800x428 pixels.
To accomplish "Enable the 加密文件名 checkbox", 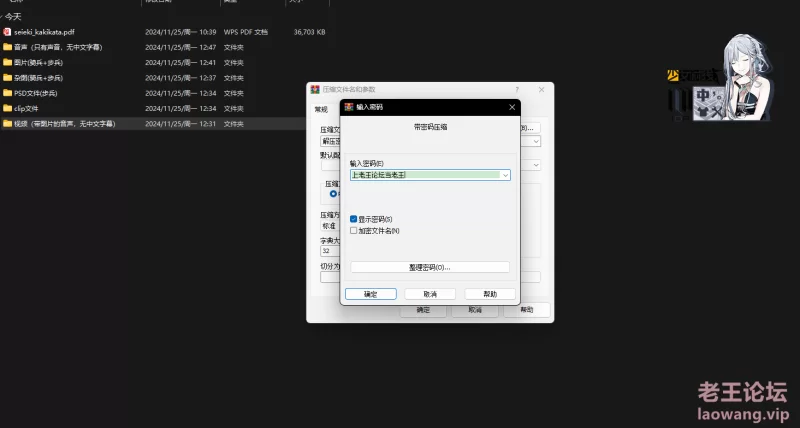I will tap(354, 231).
